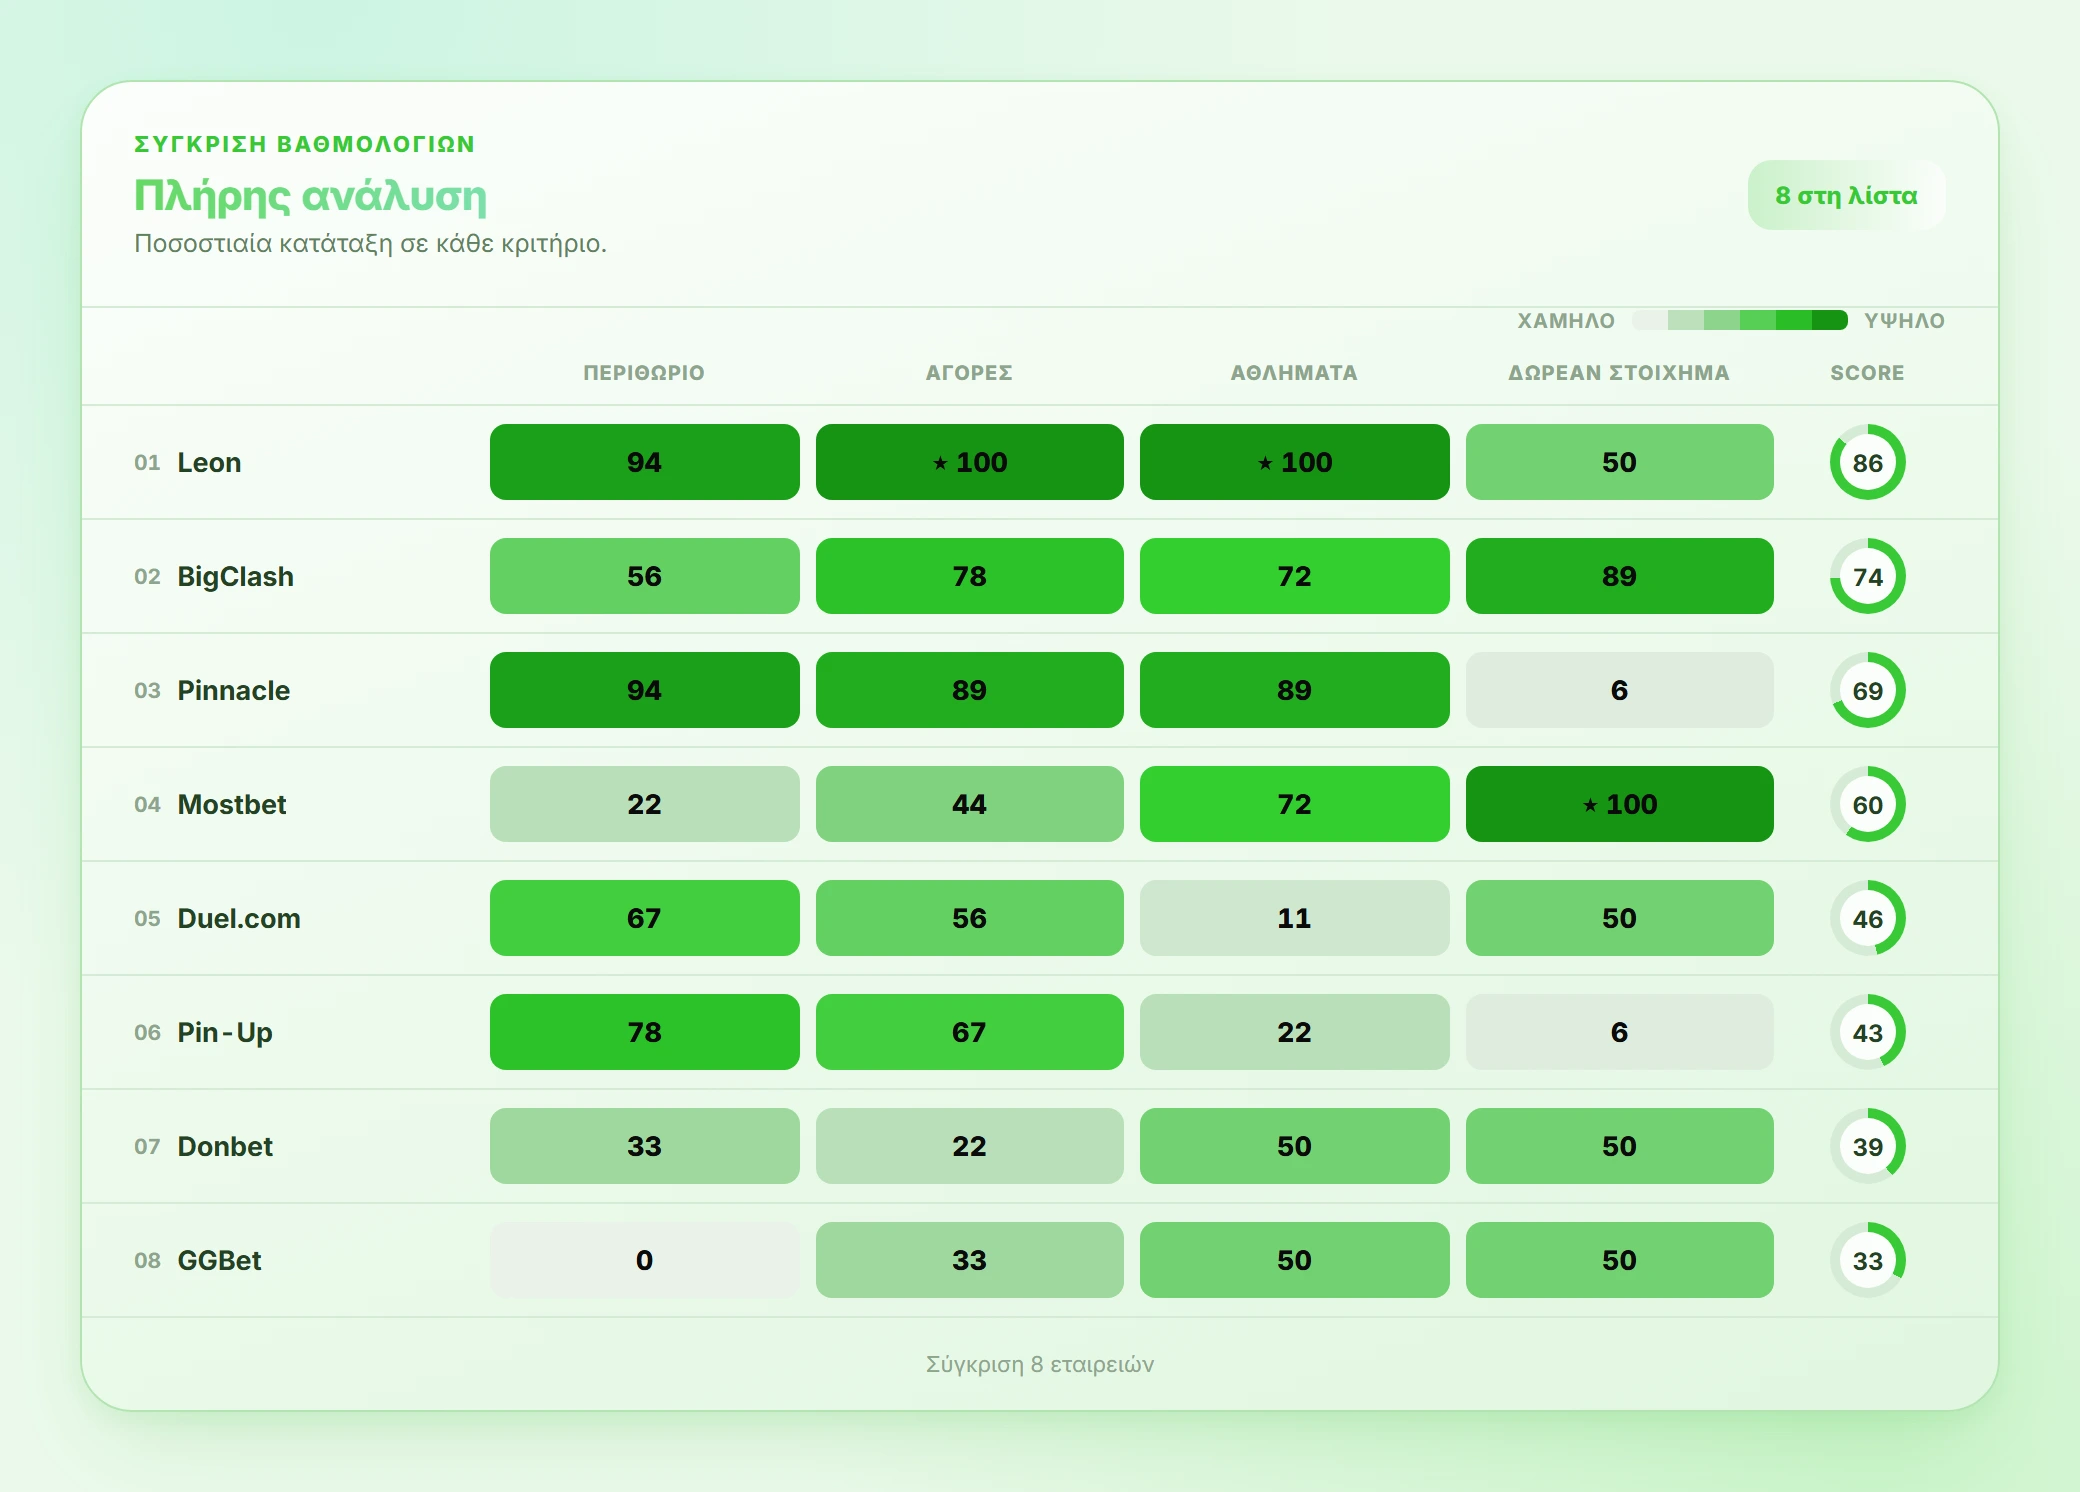2080x1492 pixels.
Task: Click Duel.com's 11 ΑΘΛΗΜΑΤΑ cell
Action: tap(1294, 918)
